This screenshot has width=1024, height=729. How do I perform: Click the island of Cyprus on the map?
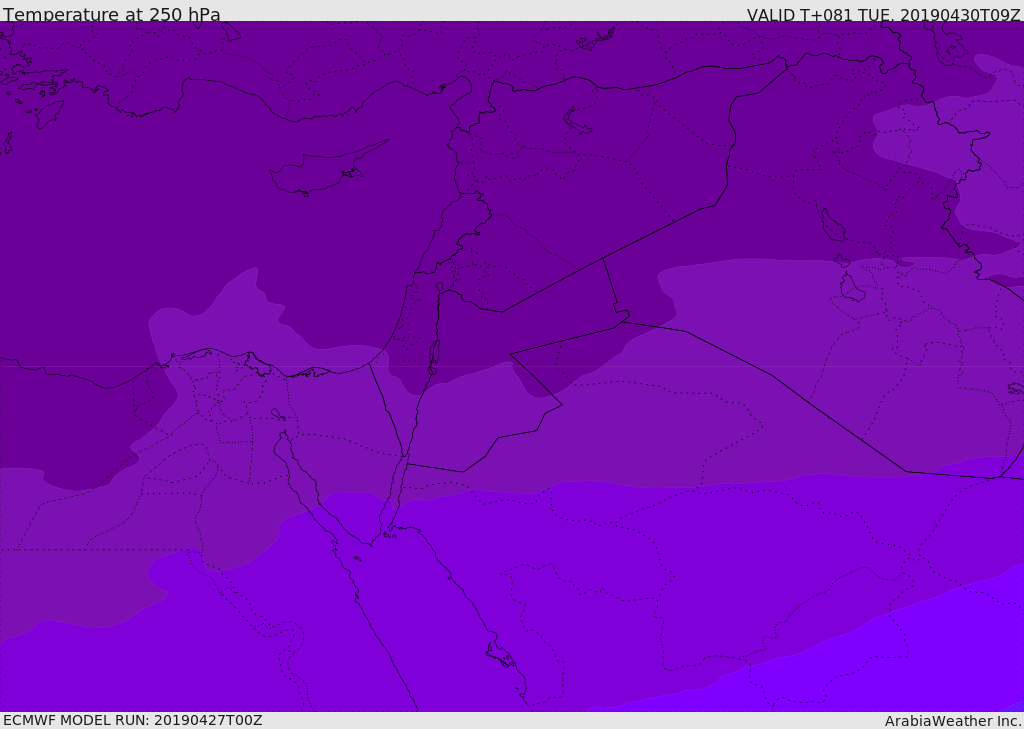pyautogui.click(x=328, y=169)
